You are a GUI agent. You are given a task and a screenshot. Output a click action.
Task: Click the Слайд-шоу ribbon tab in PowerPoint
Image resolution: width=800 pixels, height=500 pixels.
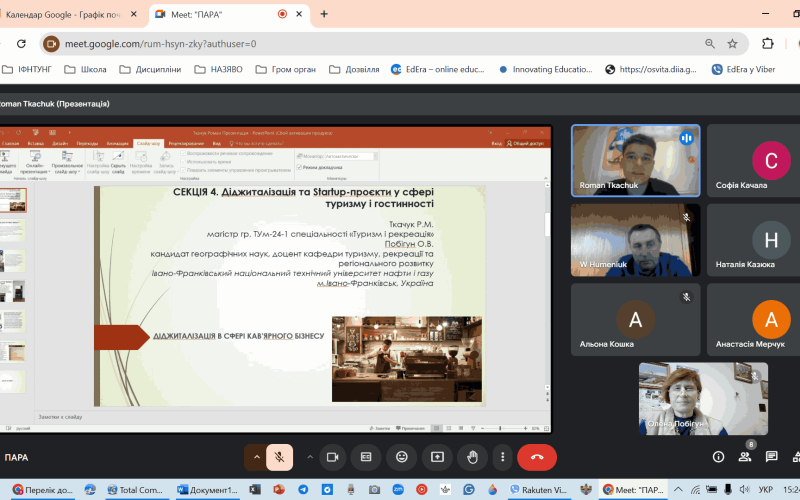coord(148,143)
